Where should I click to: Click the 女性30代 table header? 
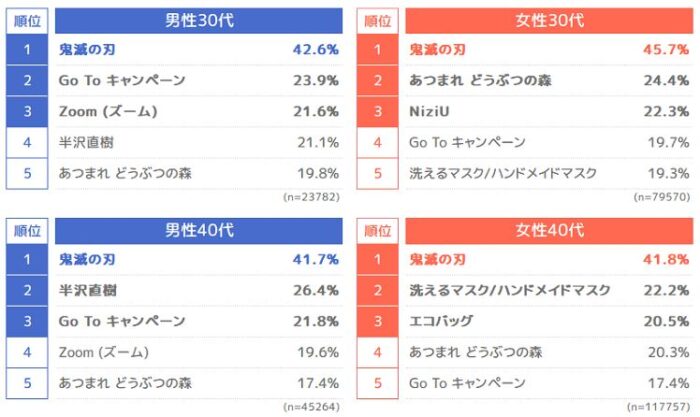pos(550,20)
